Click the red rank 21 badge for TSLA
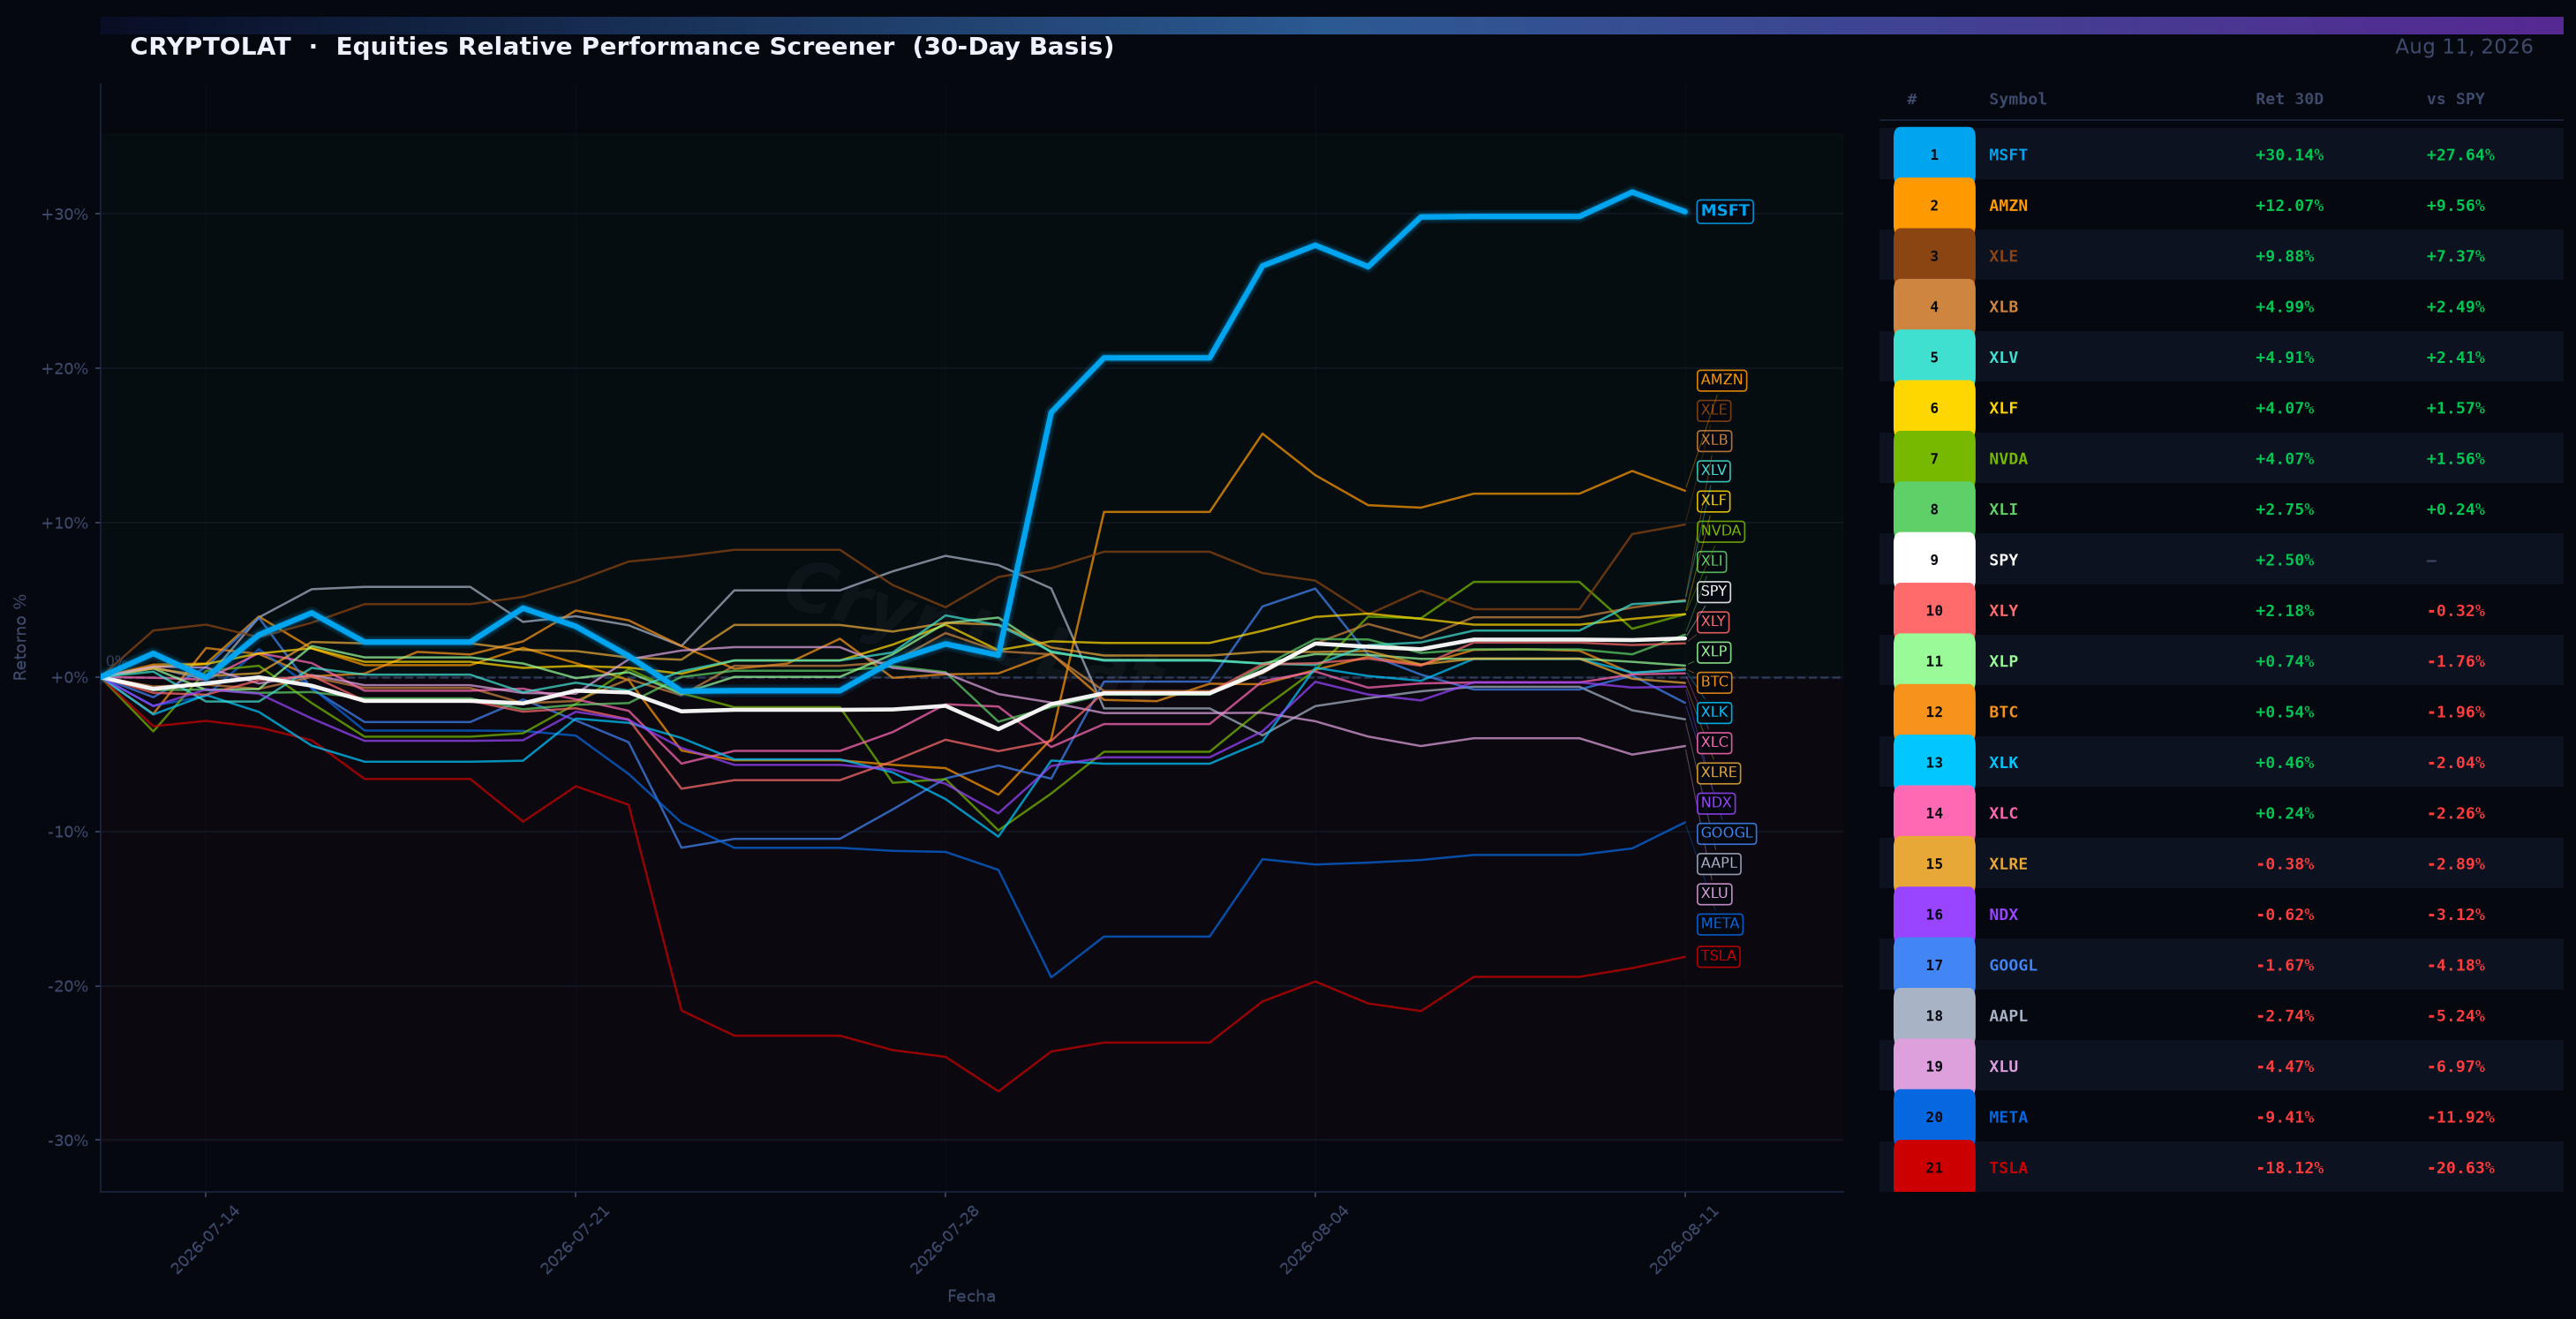Image resolution: width=2576 pixels, height=1319 pixels. click(x=1933, y=1168)
